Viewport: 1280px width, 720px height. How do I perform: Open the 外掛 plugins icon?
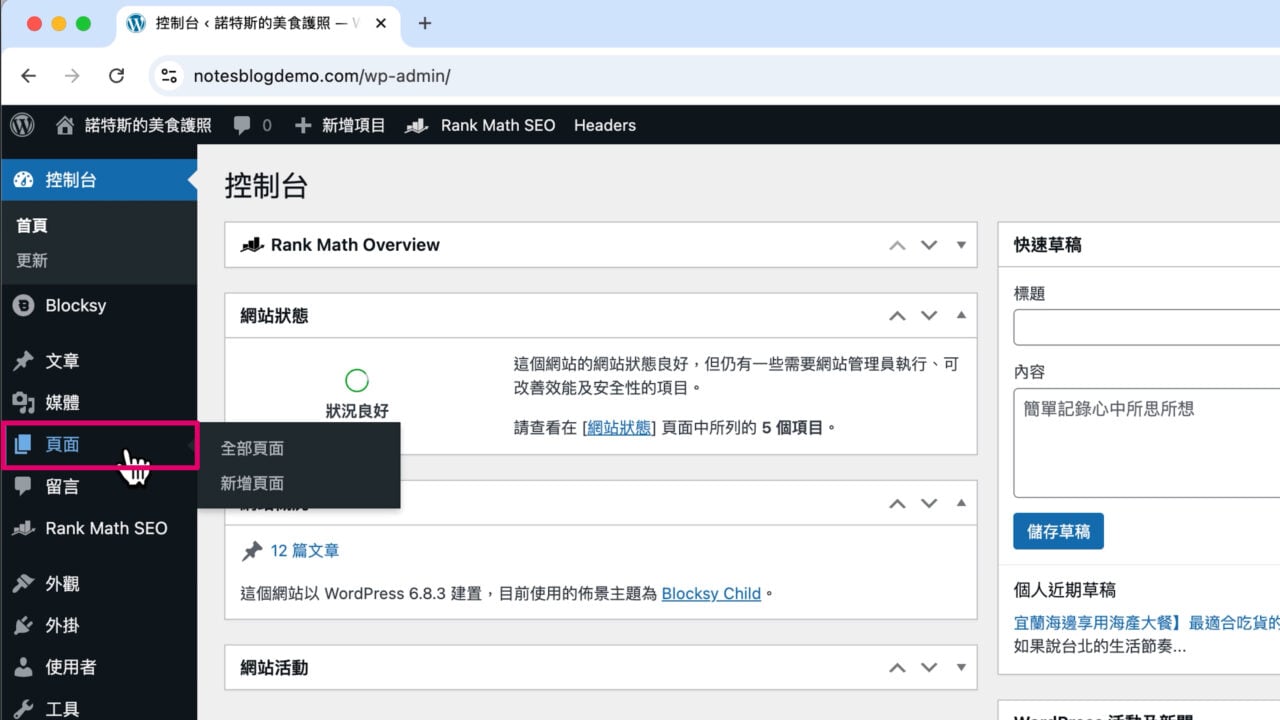click(x=22, y=625)
